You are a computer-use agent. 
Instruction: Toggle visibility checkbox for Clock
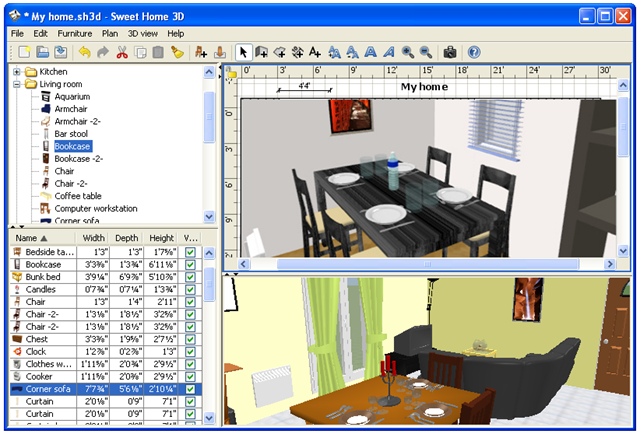[x=190, y=352]
